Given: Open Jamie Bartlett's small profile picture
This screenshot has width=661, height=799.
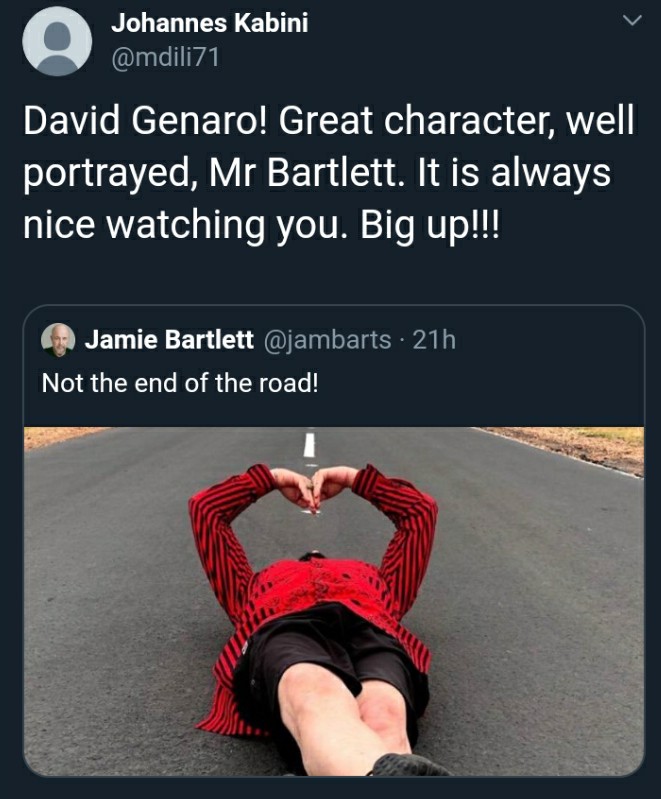Looking at the screenshot, I should point(58,340).
